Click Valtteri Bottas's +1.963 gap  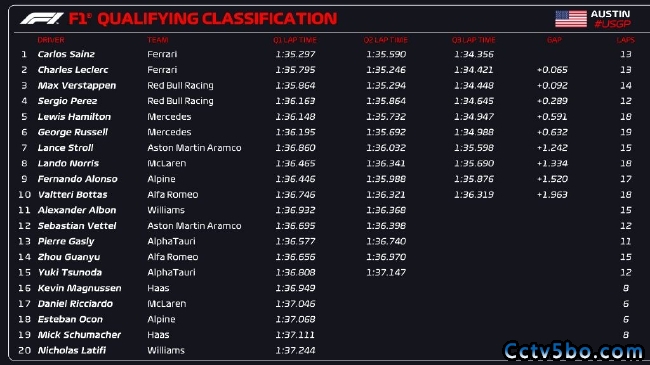(x=552, y=195)
